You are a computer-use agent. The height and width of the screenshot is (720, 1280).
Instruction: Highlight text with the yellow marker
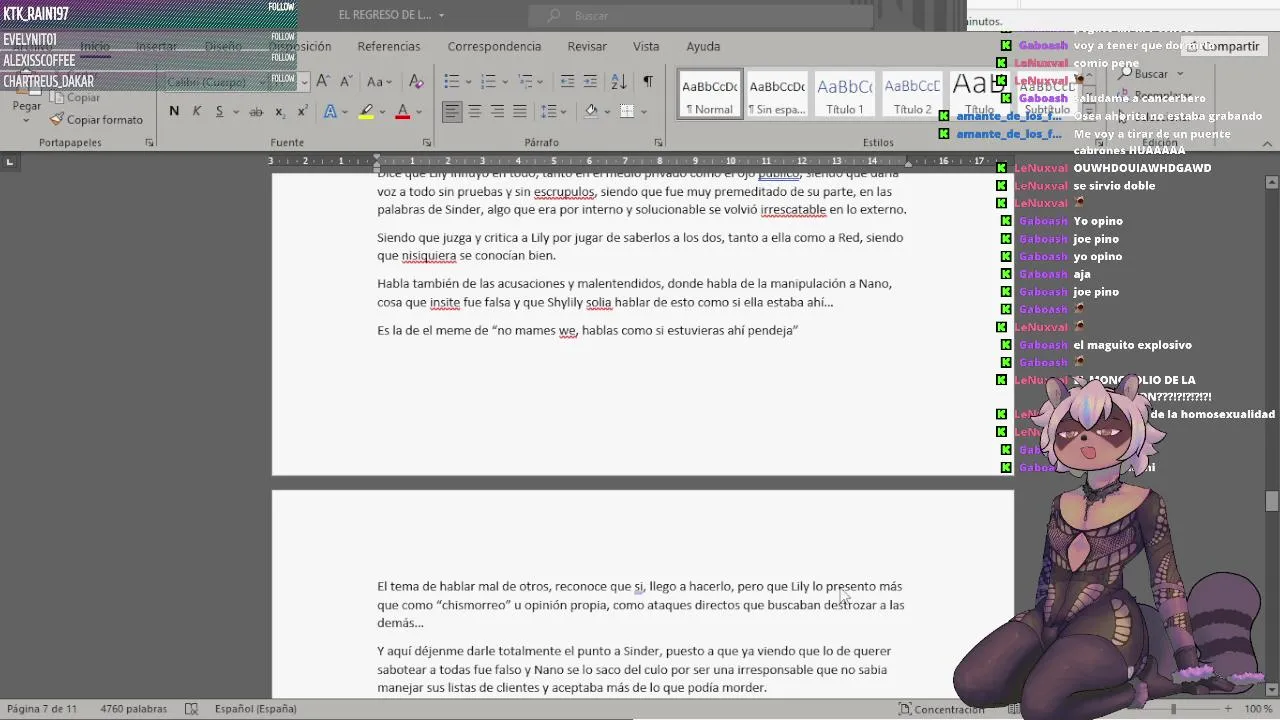pyautogui.click(x=367, y=112)
